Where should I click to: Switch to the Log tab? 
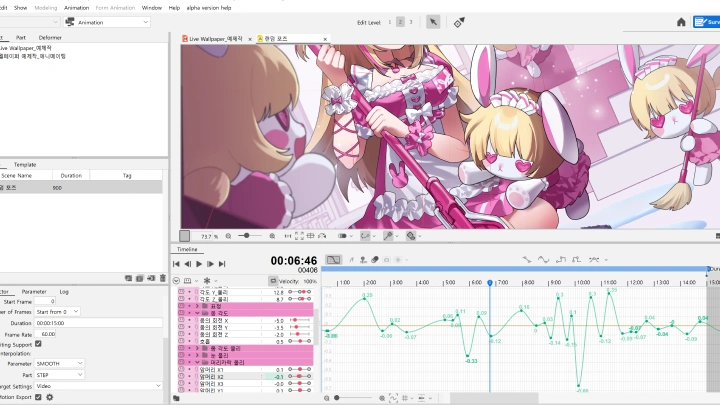[64, 292]
